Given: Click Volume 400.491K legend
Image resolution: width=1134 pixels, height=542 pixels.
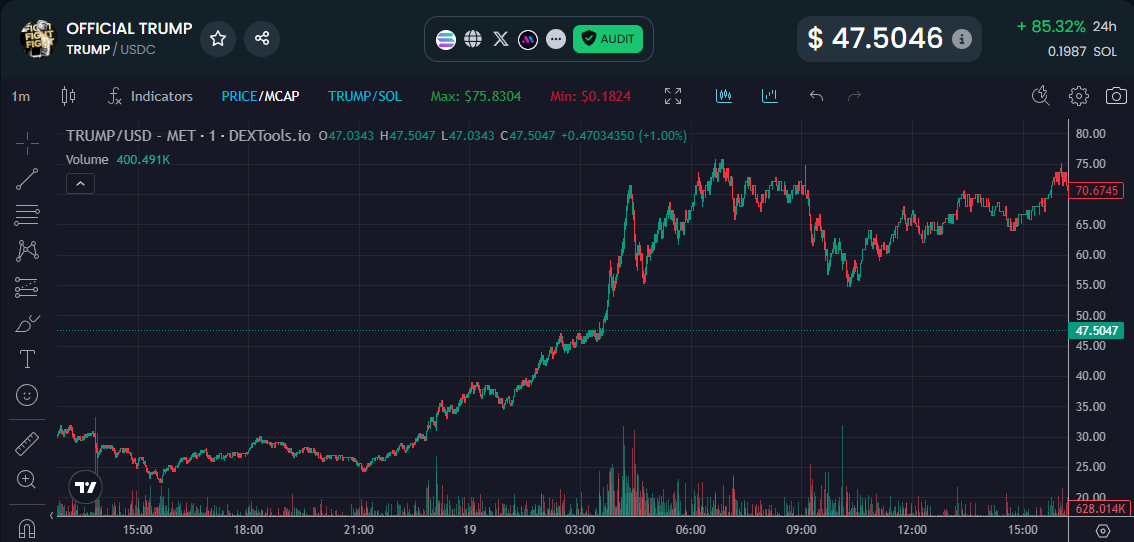Looking at the screenshot, I should pyautogui.click(x=119, y=159).
